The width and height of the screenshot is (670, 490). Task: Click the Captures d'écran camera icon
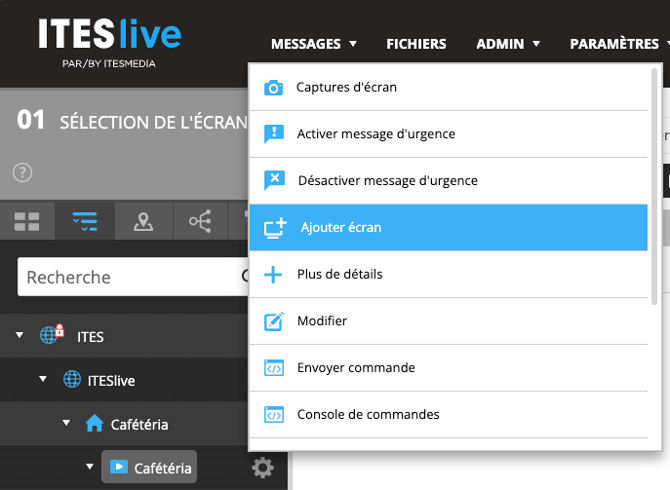273,88
